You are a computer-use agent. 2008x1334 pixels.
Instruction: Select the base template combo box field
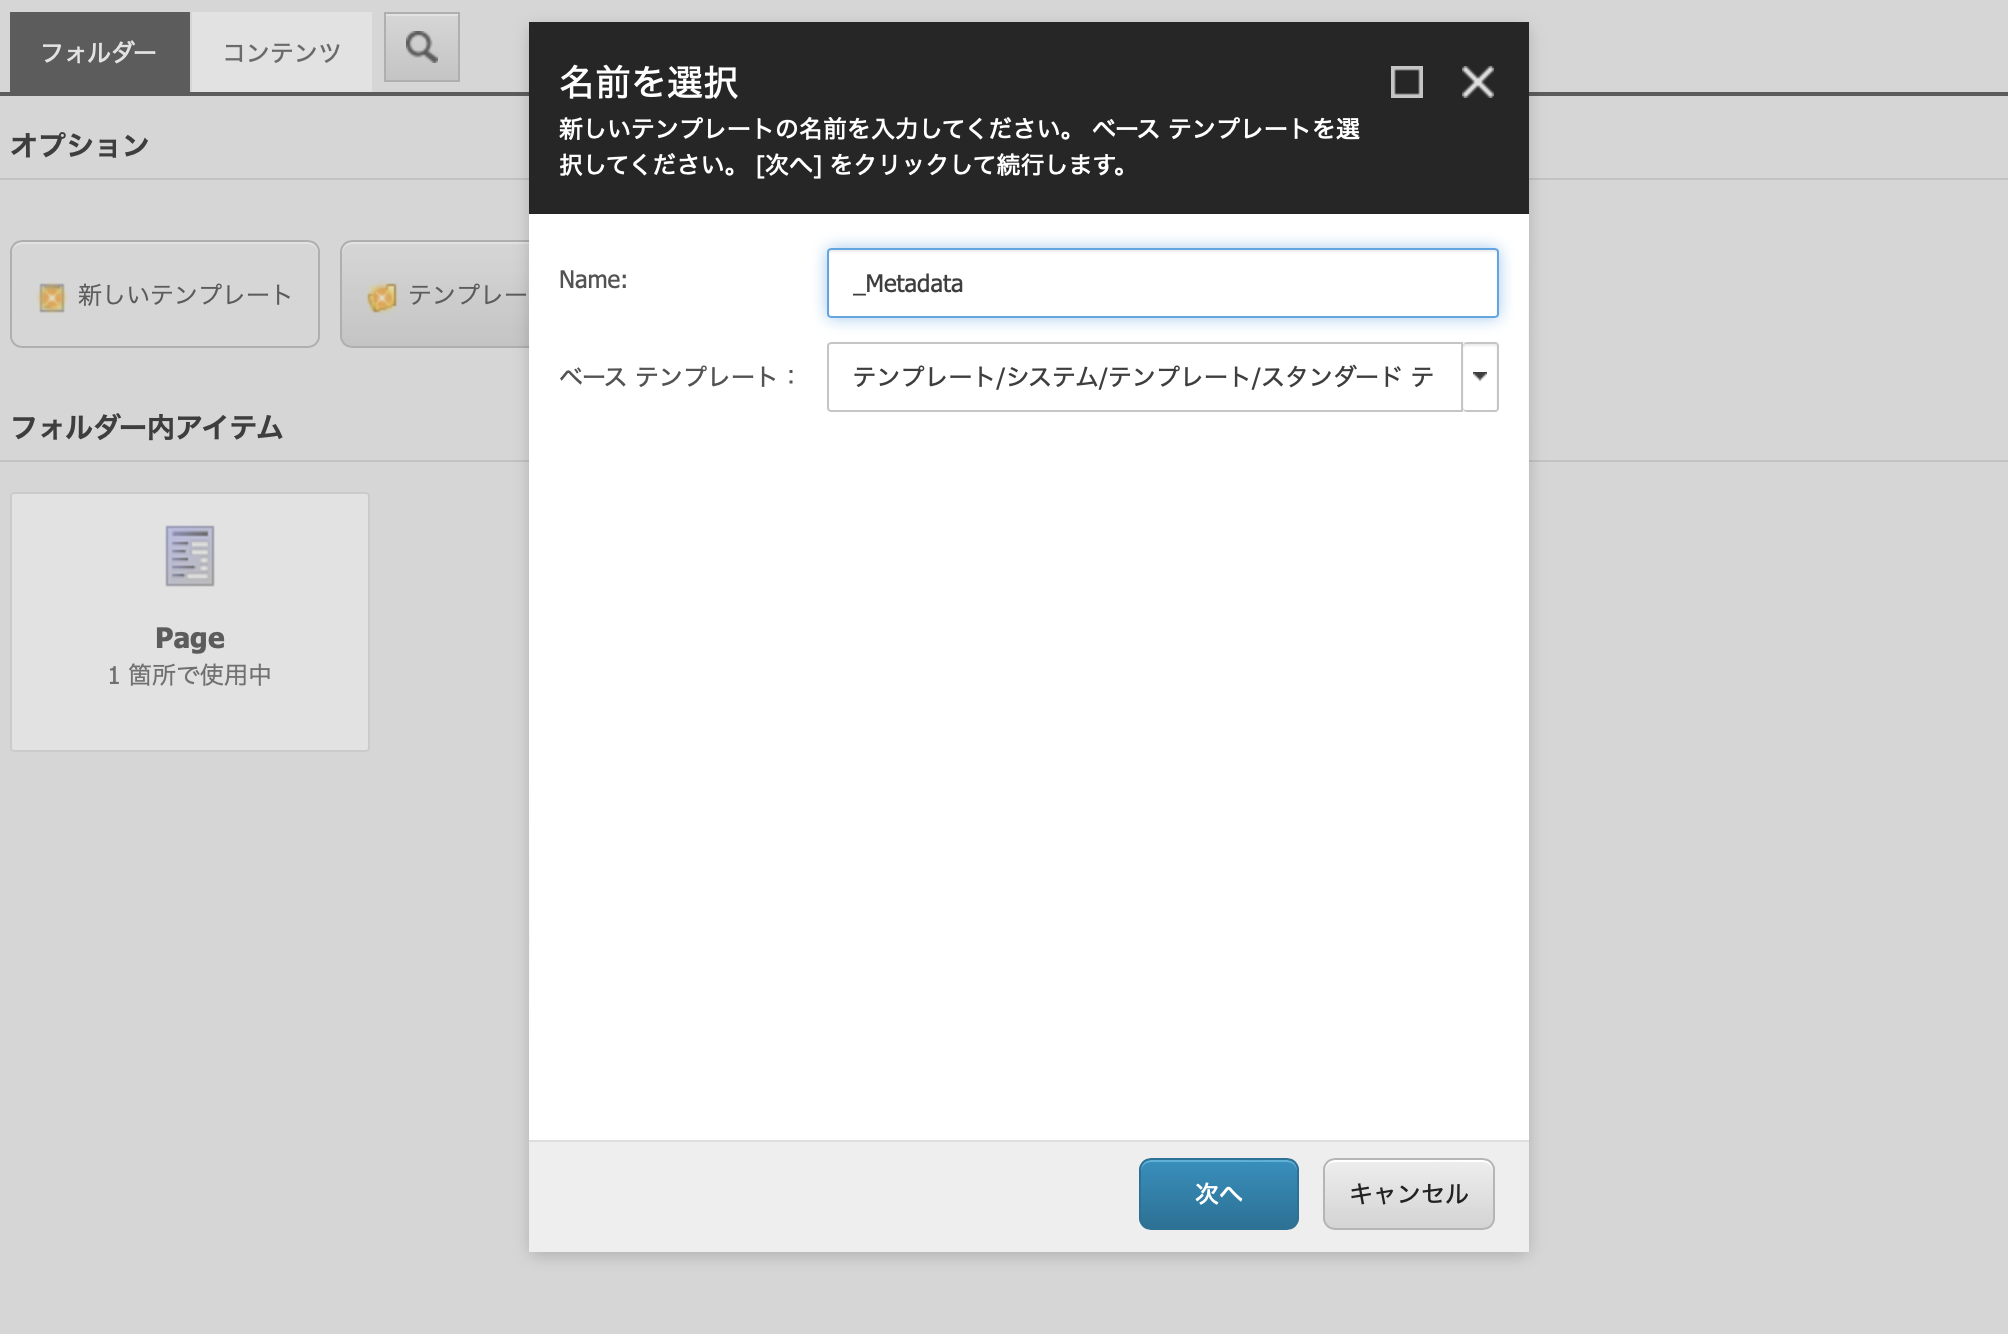1145,377
